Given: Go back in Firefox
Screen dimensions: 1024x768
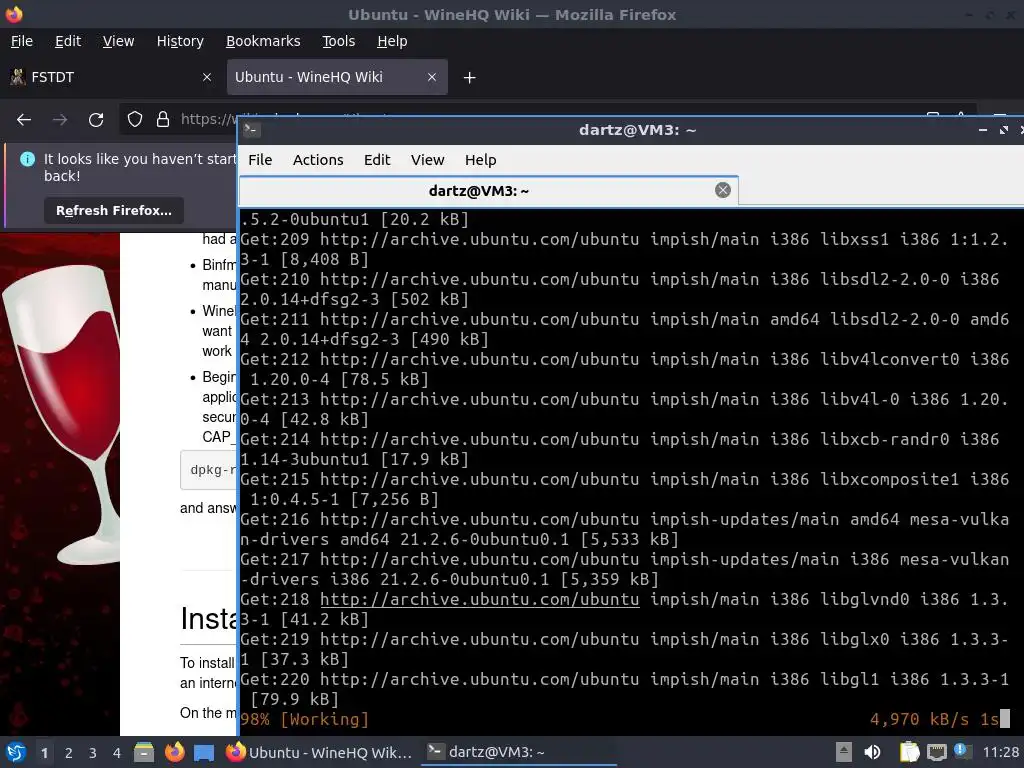Looking at the screenshot, I should 24,120.
